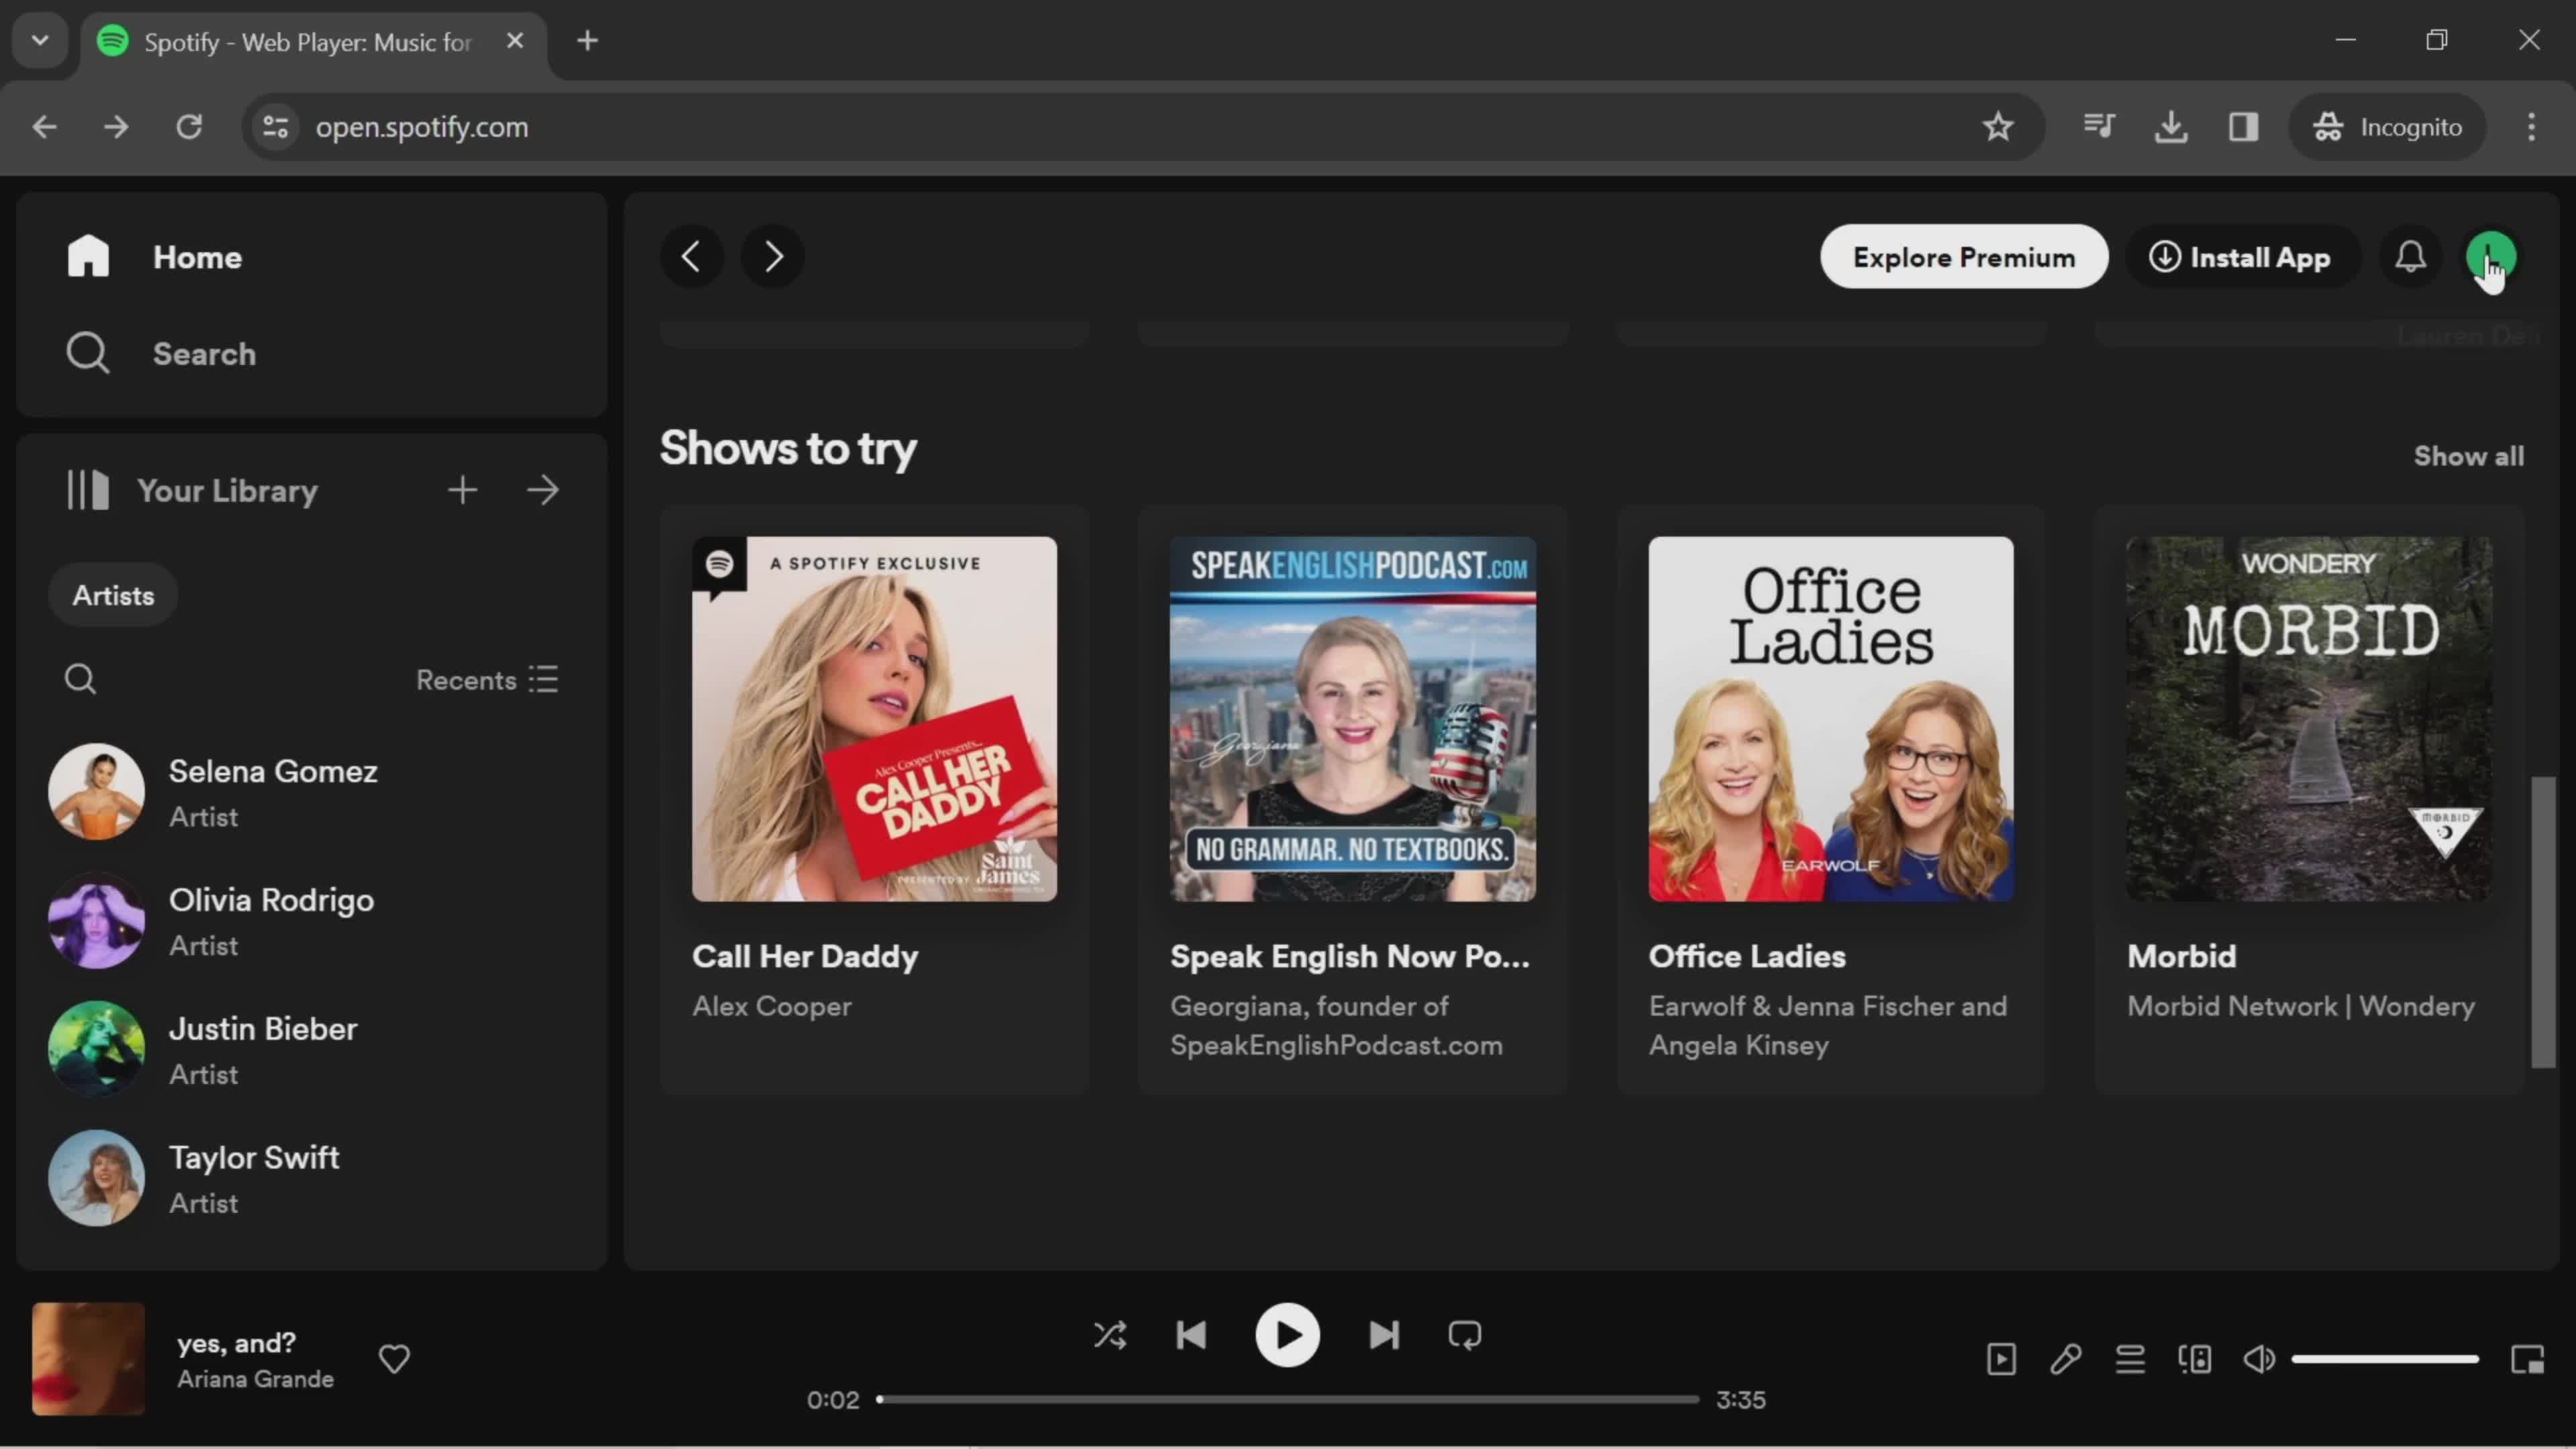
Task: Click Show all for shows
Action: 2468,456
